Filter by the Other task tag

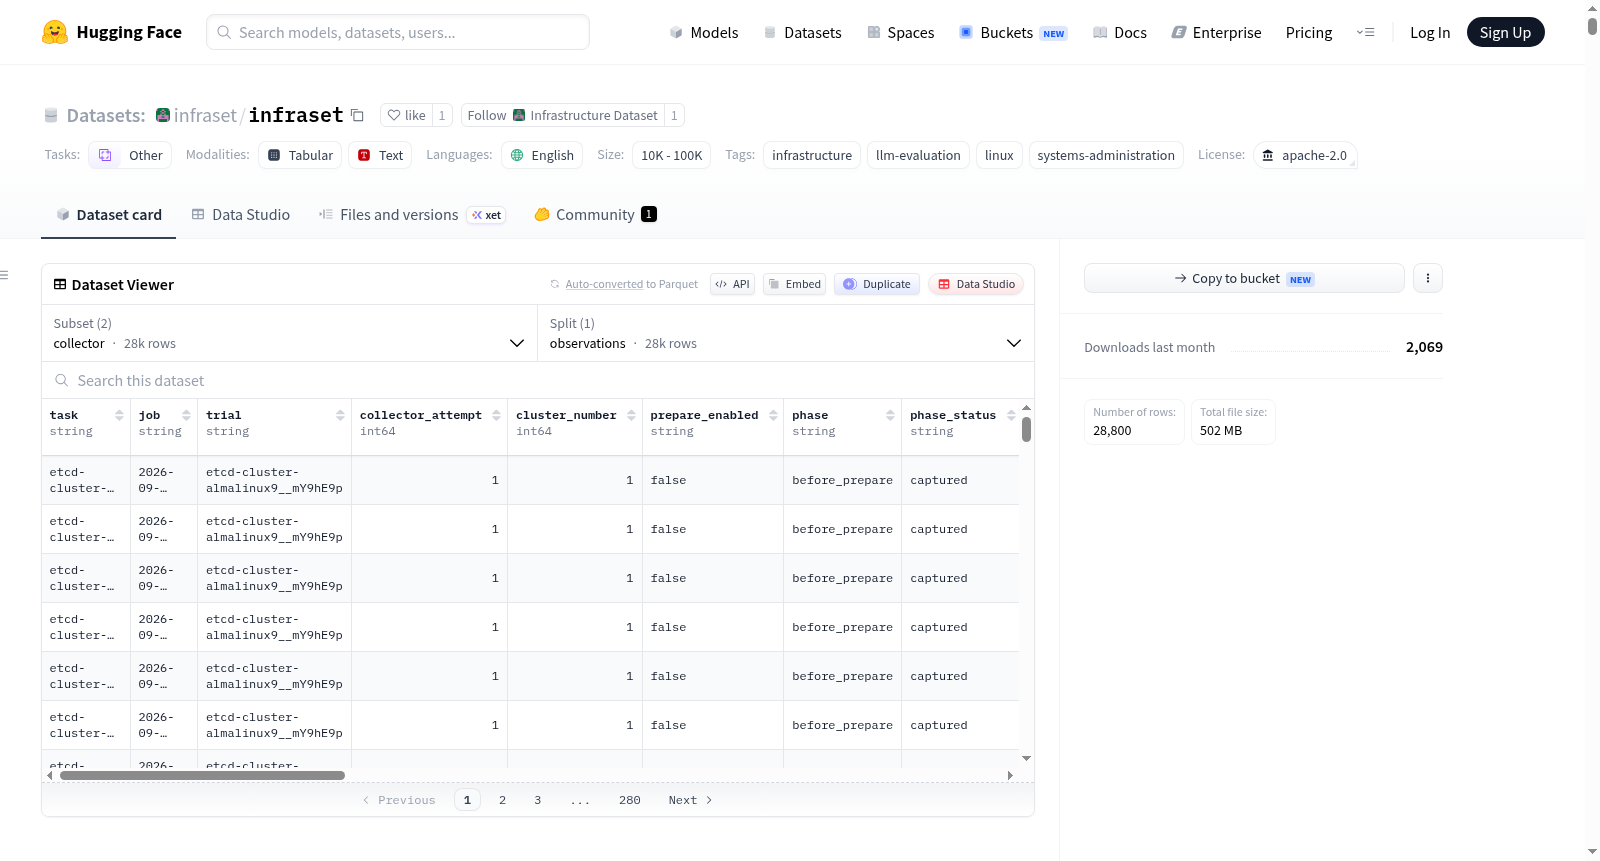[x=131, y=155]
